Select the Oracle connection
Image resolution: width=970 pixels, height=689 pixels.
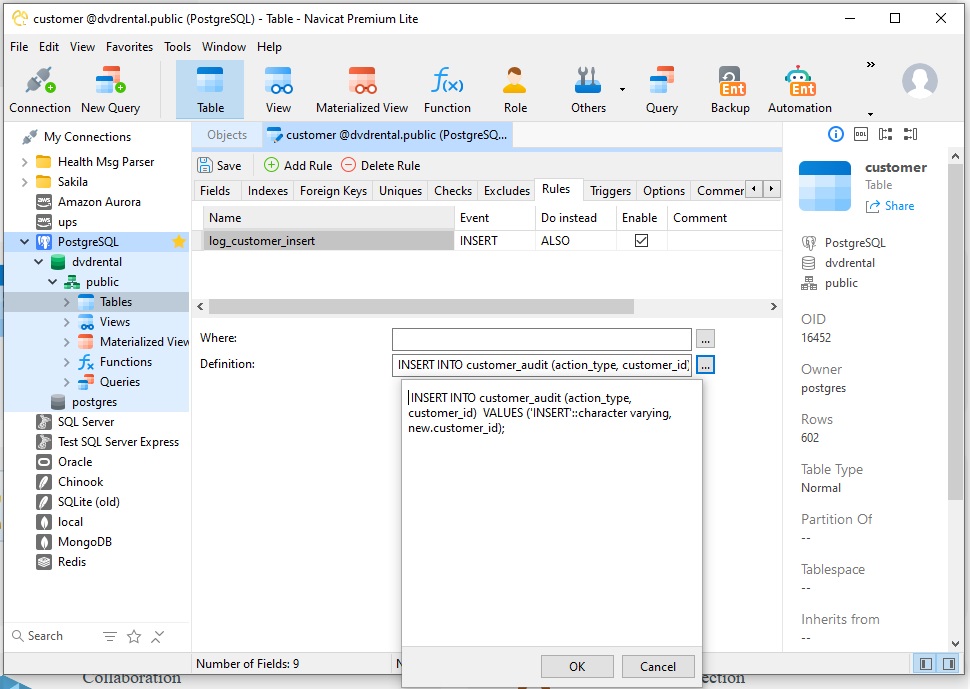pos(75,462)
